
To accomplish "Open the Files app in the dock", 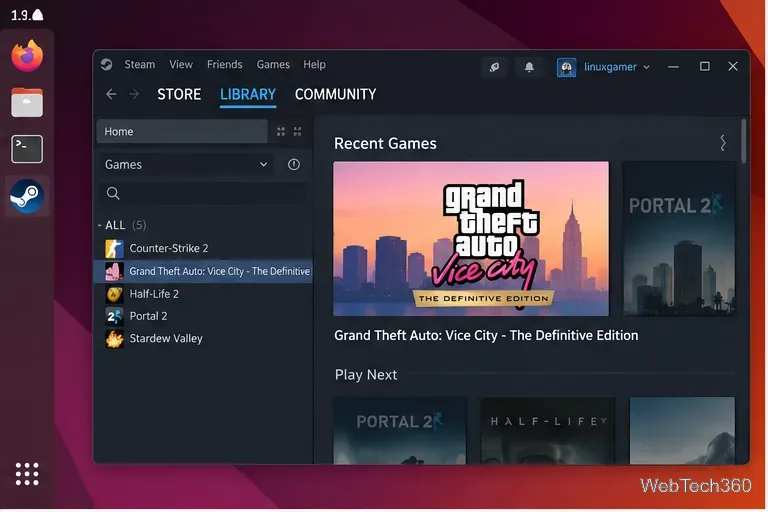I will point(27,102).
